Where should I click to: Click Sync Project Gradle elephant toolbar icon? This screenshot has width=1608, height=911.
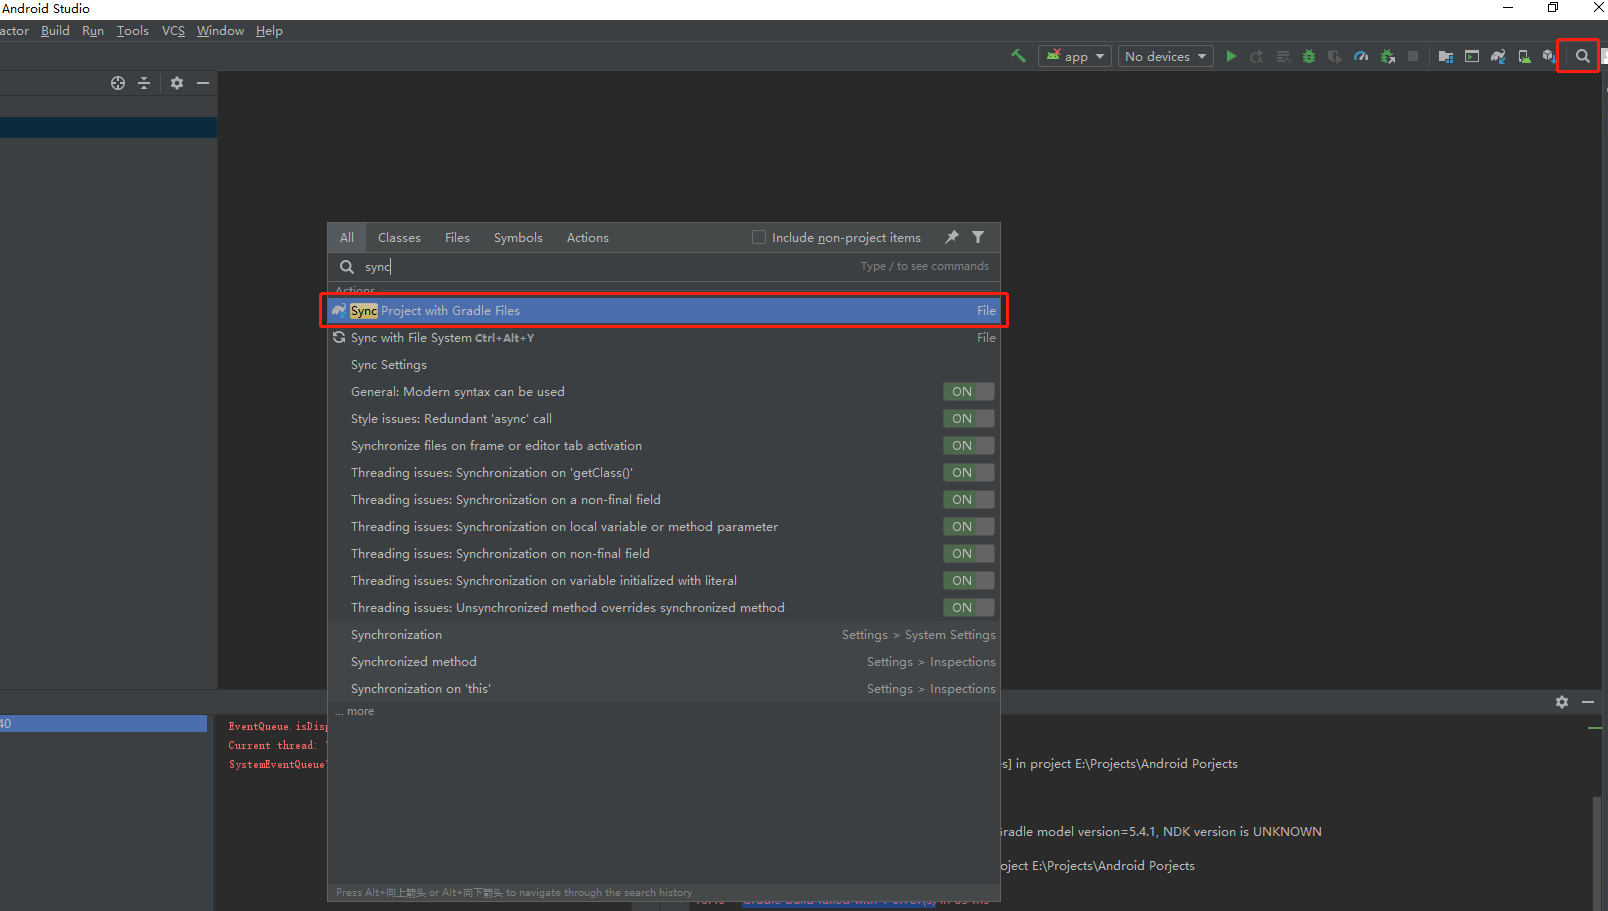click(x=1498, y=56)
